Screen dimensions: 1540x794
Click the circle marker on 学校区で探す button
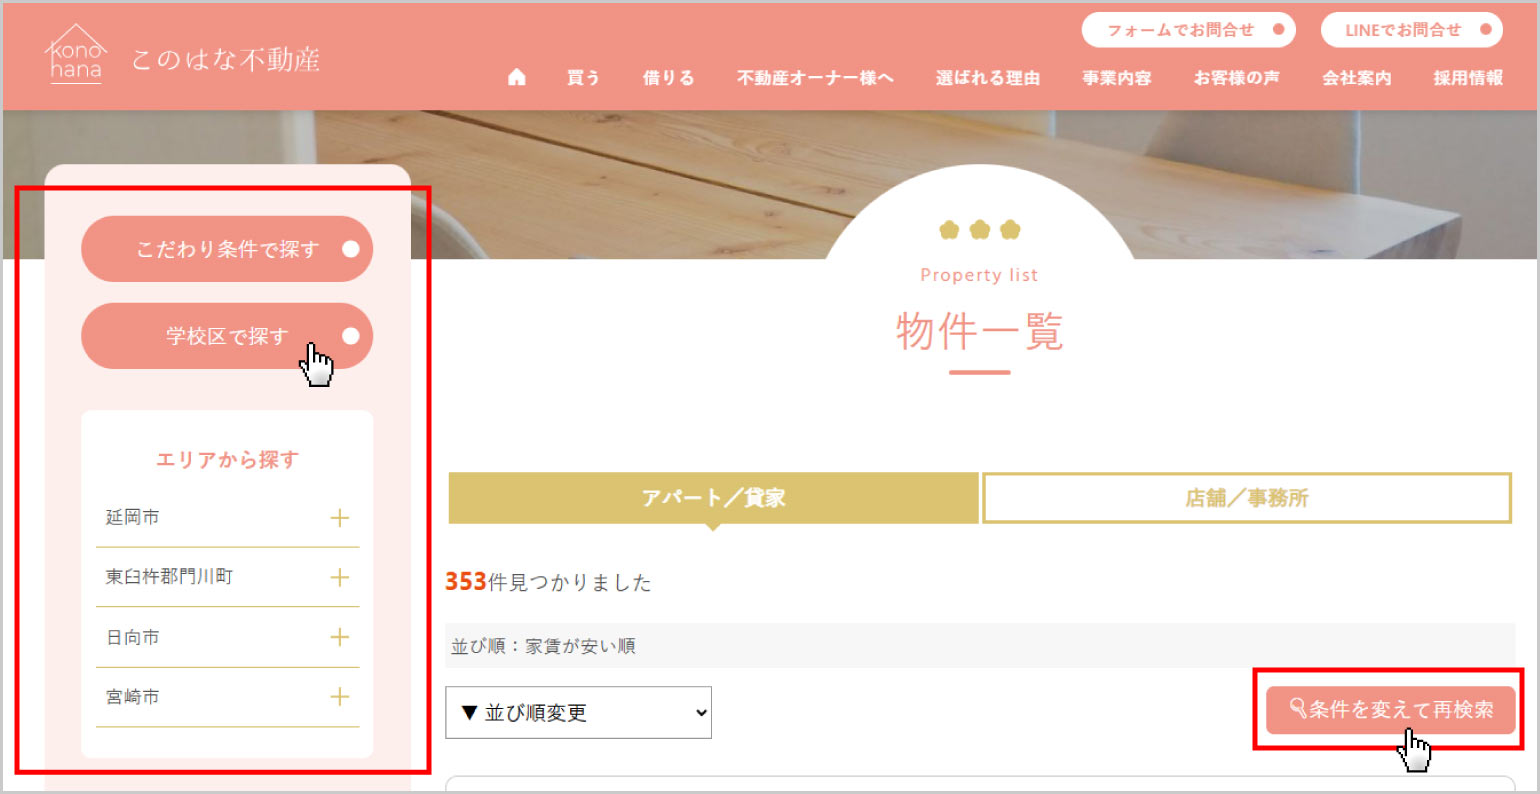[351, 336]
